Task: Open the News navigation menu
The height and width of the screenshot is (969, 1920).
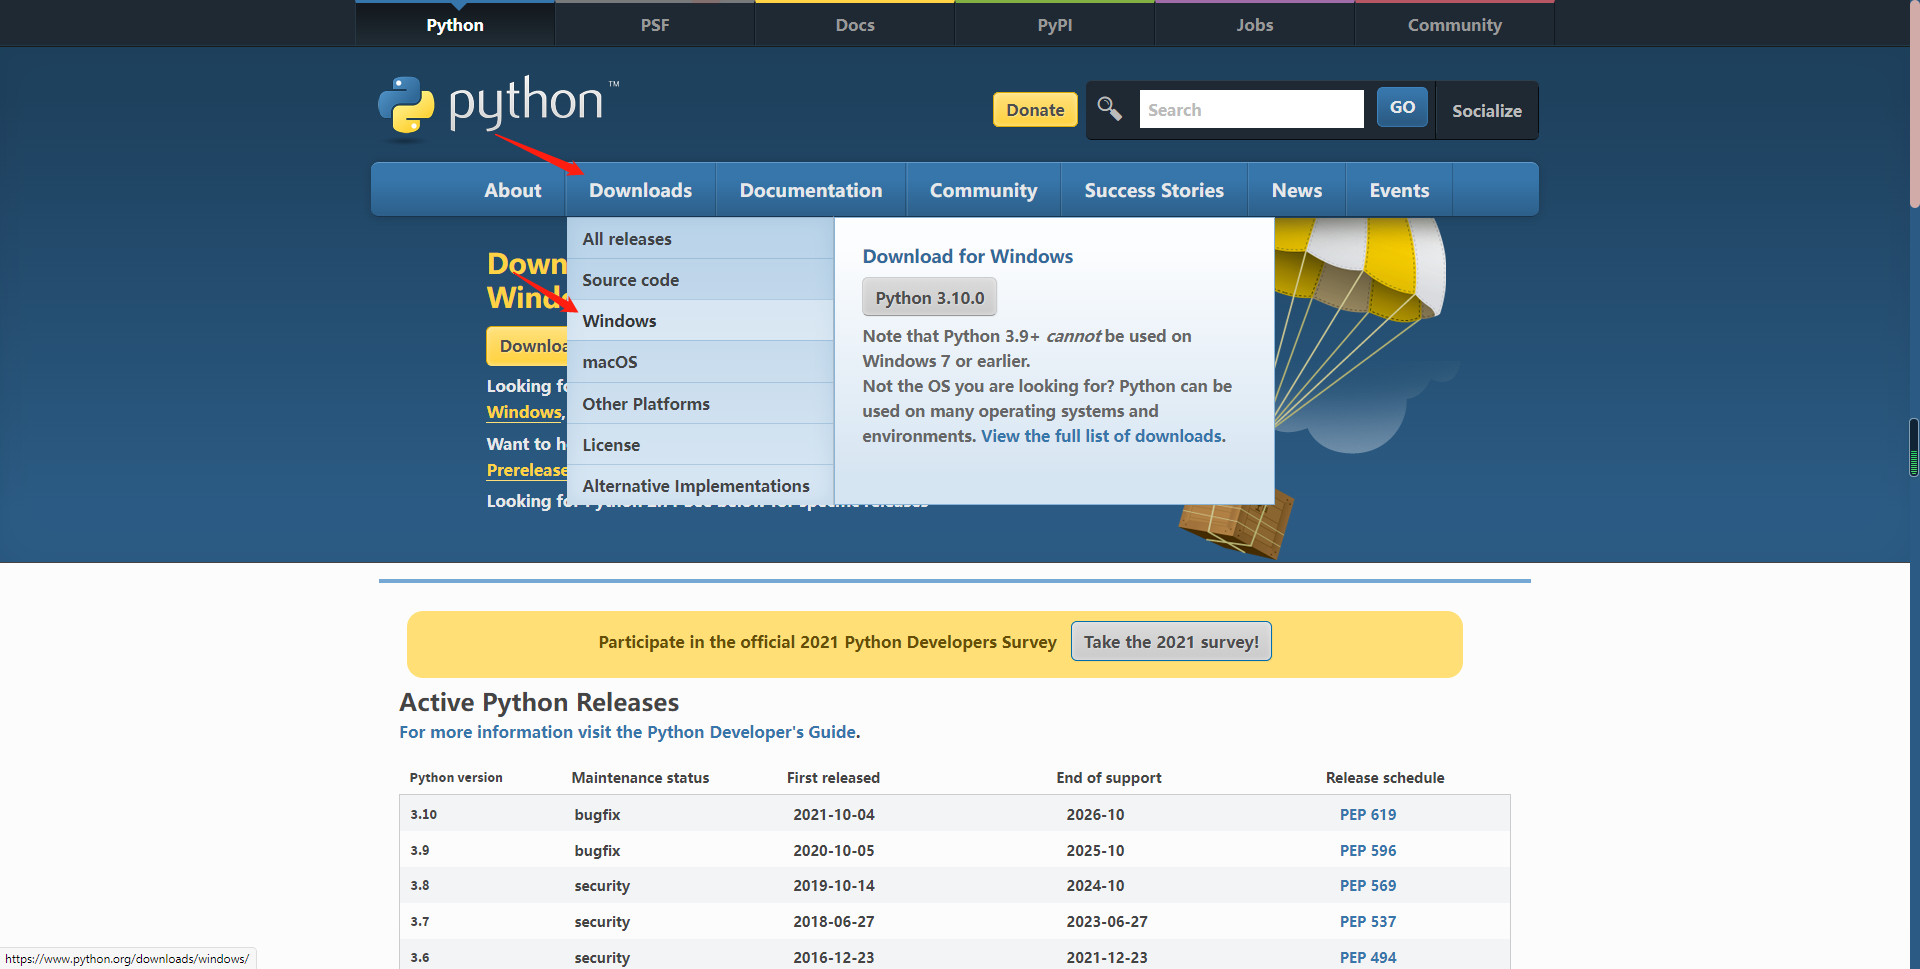Action: click(x=1297, y=190)
